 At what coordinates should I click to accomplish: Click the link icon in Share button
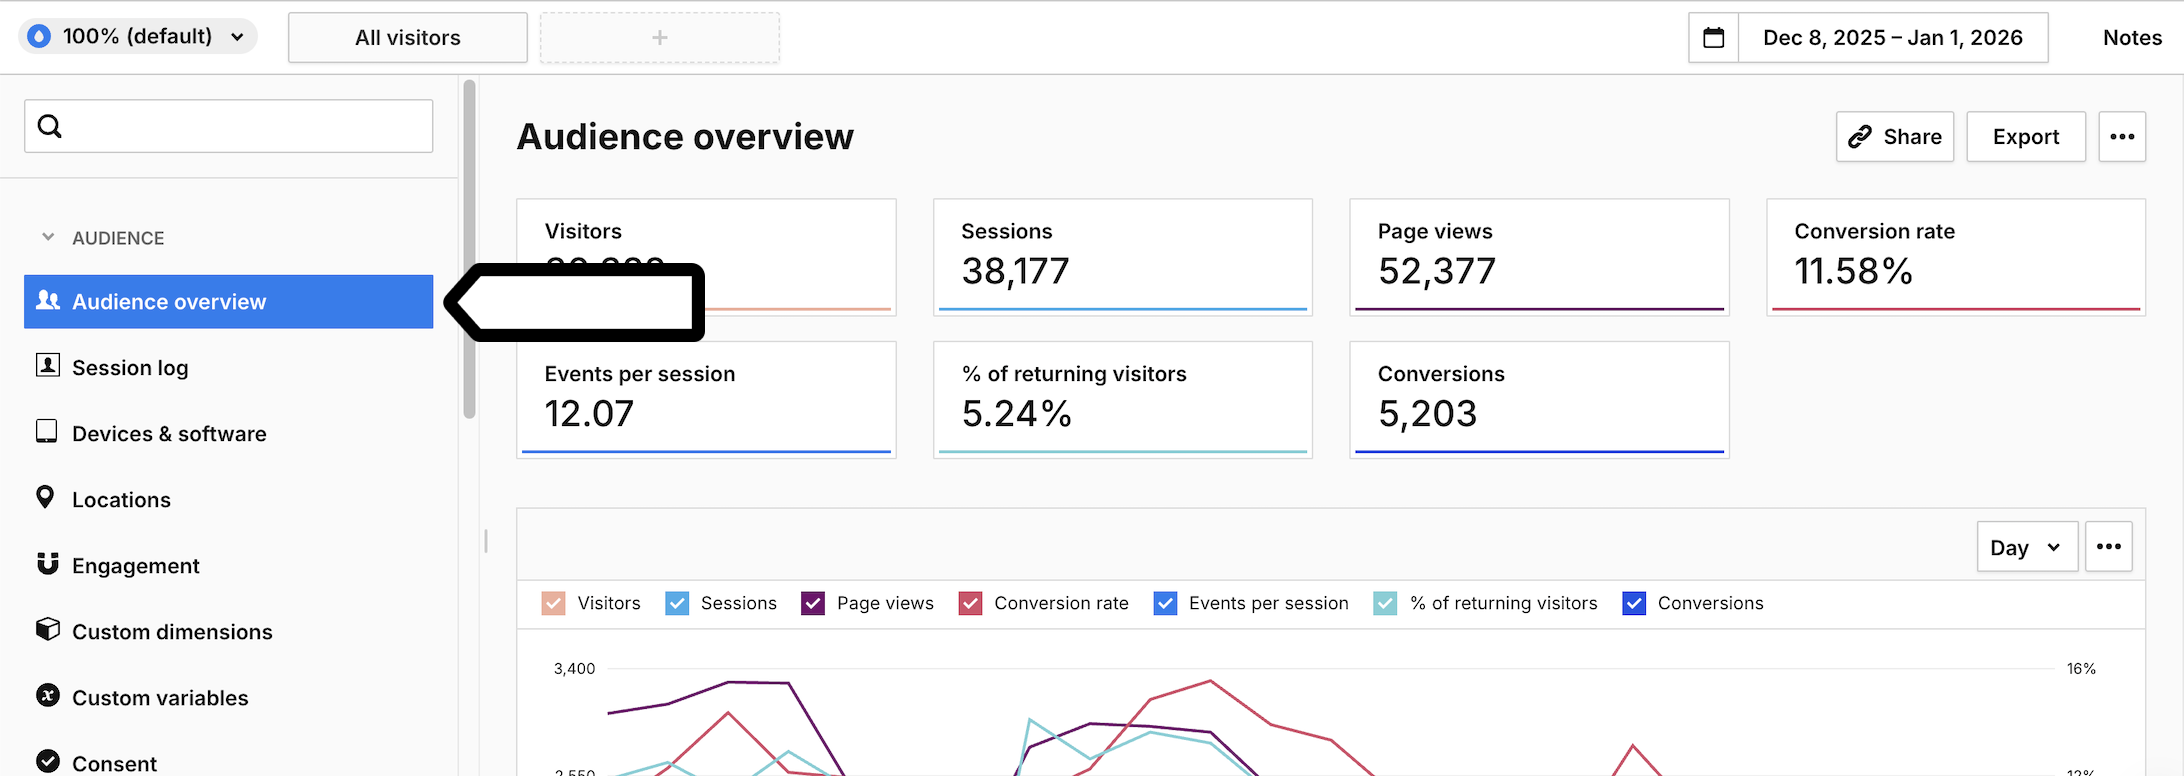click(x=1860, y=137)
